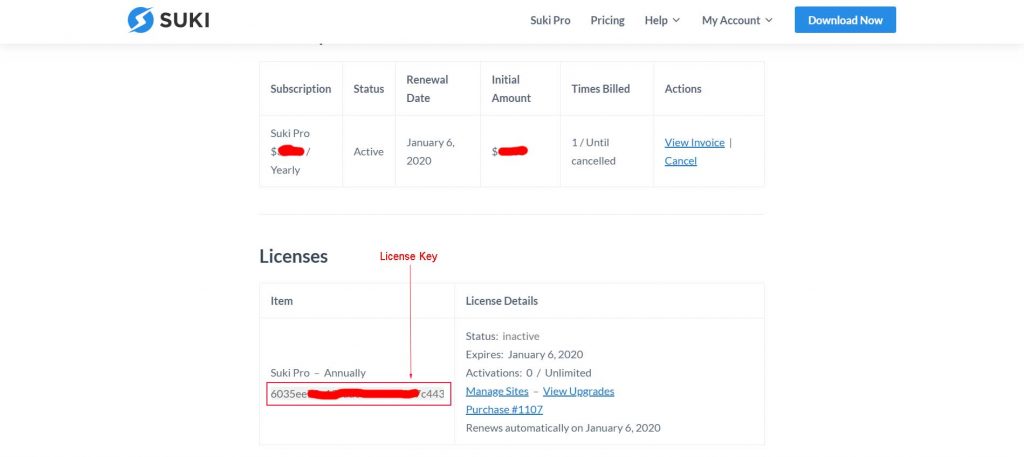Open the Suki Pro menu link
The image size is (1024, 457).
click(x=550, y=20)
